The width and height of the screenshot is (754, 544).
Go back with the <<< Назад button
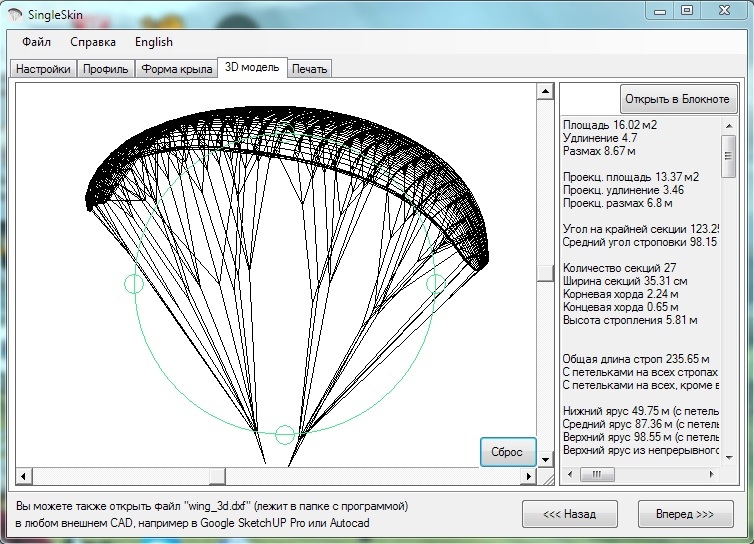tap(569, 514)
